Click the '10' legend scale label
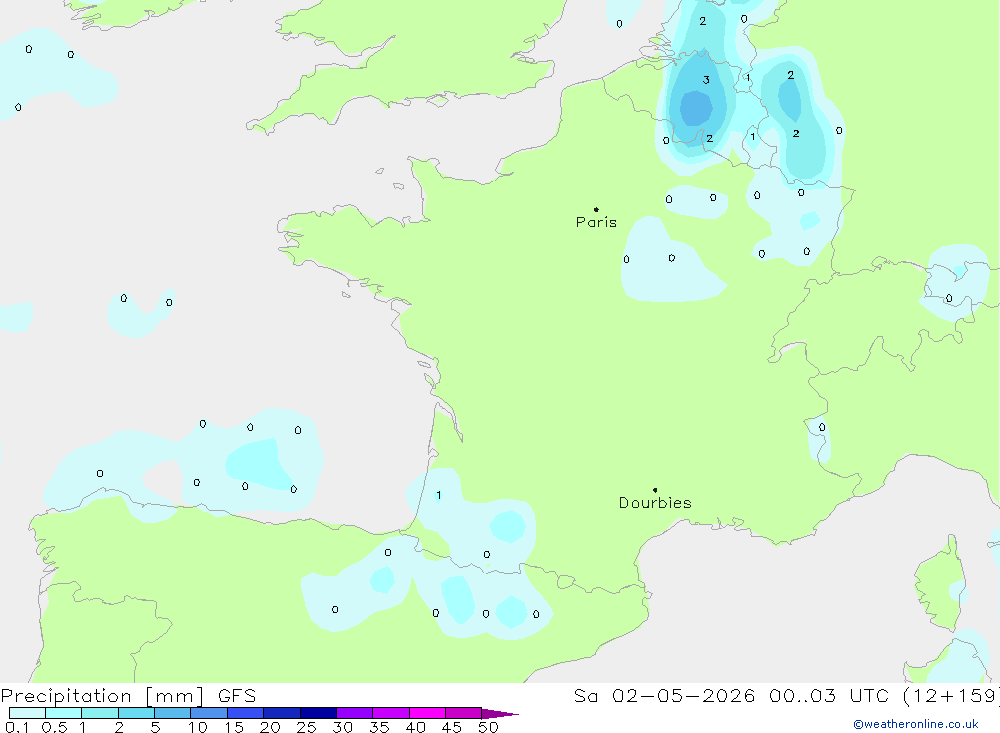This screenshot has width=1000, height=733. 198,727
